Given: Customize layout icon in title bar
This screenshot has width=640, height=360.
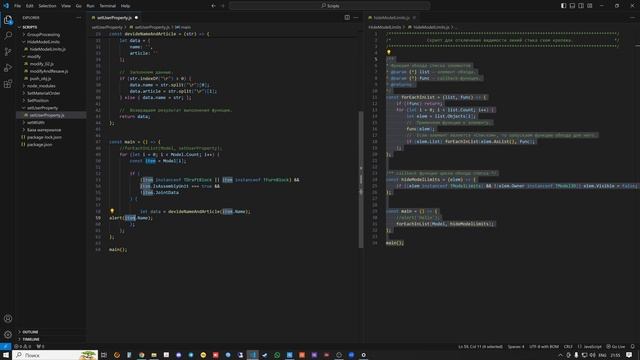Looking at the screenshot, I should (x=590, y=6).
